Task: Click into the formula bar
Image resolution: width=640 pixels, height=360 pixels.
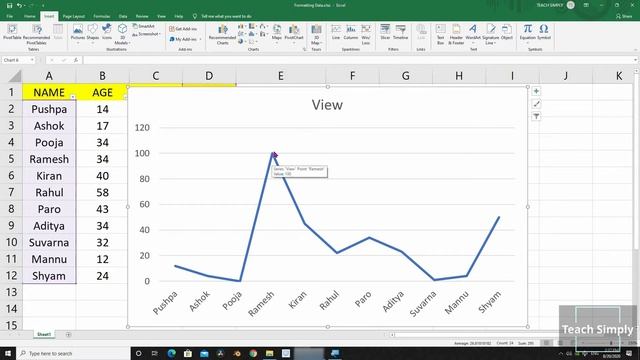Action: (x=358, y=60)
